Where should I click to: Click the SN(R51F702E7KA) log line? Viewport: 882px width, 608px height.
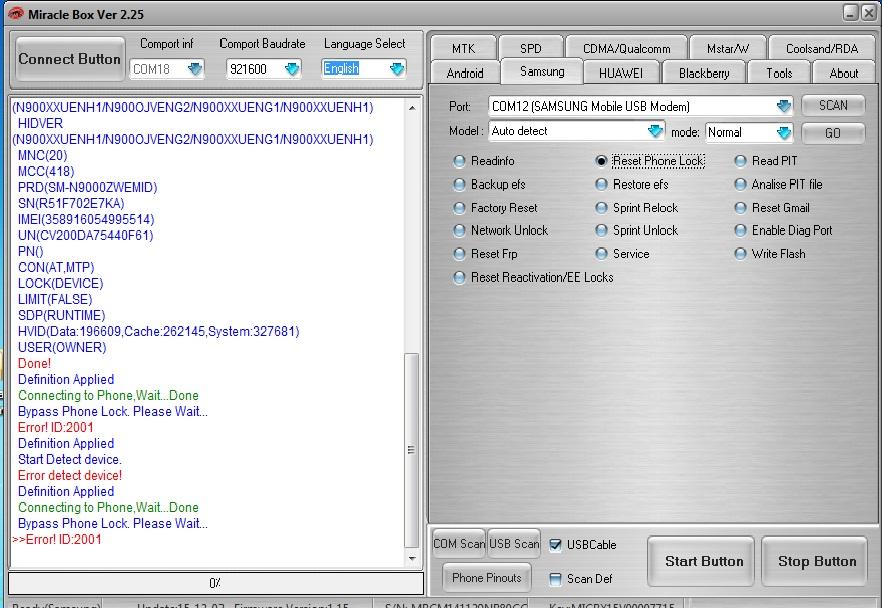coord(71,204)
